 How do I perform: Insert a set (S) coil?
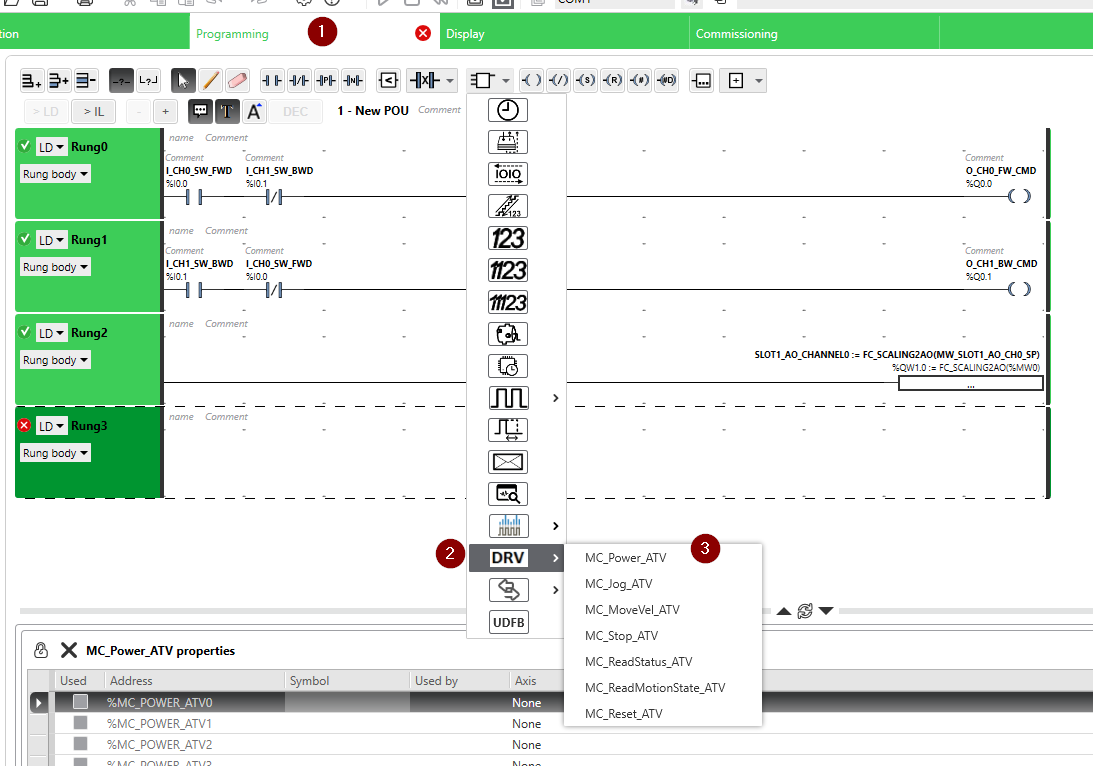[x=586, y=81]
